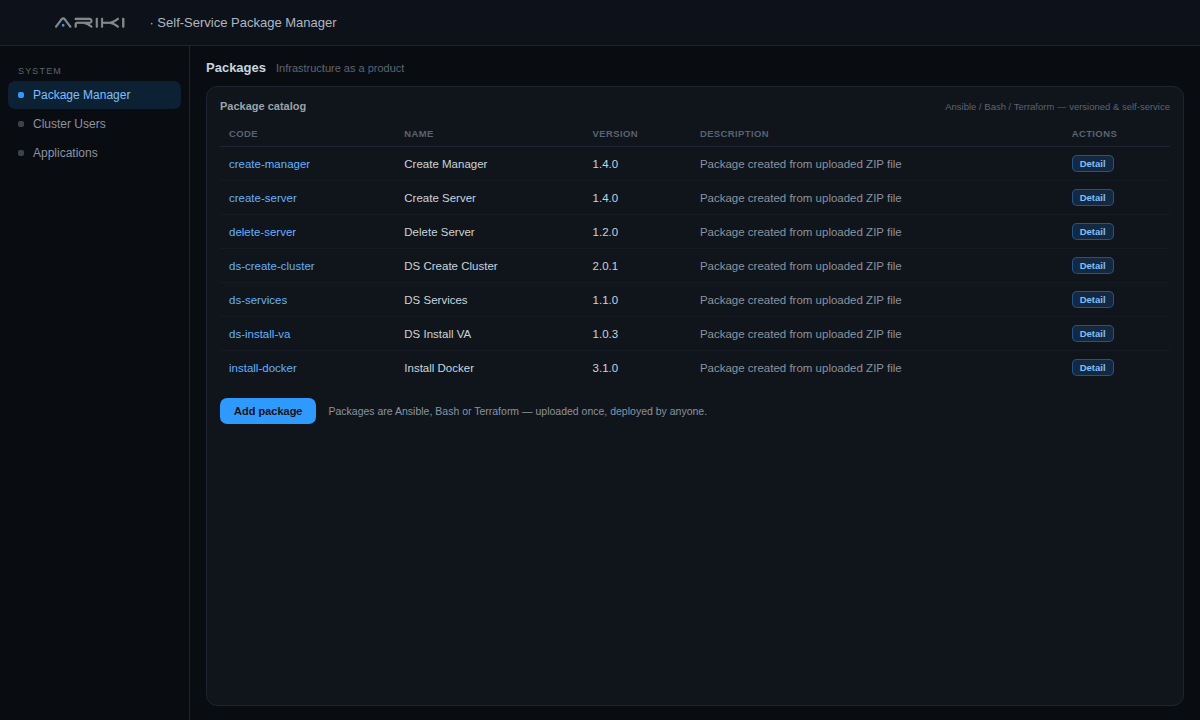Click 'Self-Service Package Manager' header text
This screenshot has width=1200, height=720.
click(247, 22)
